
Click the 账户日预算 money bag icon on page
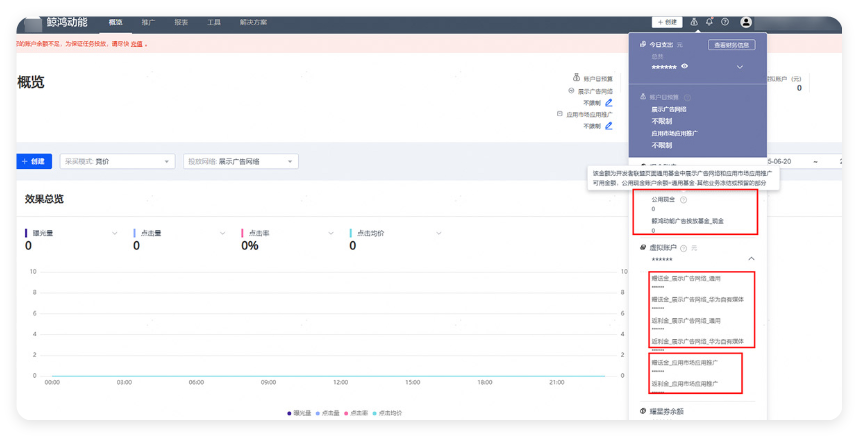(576, 78)
